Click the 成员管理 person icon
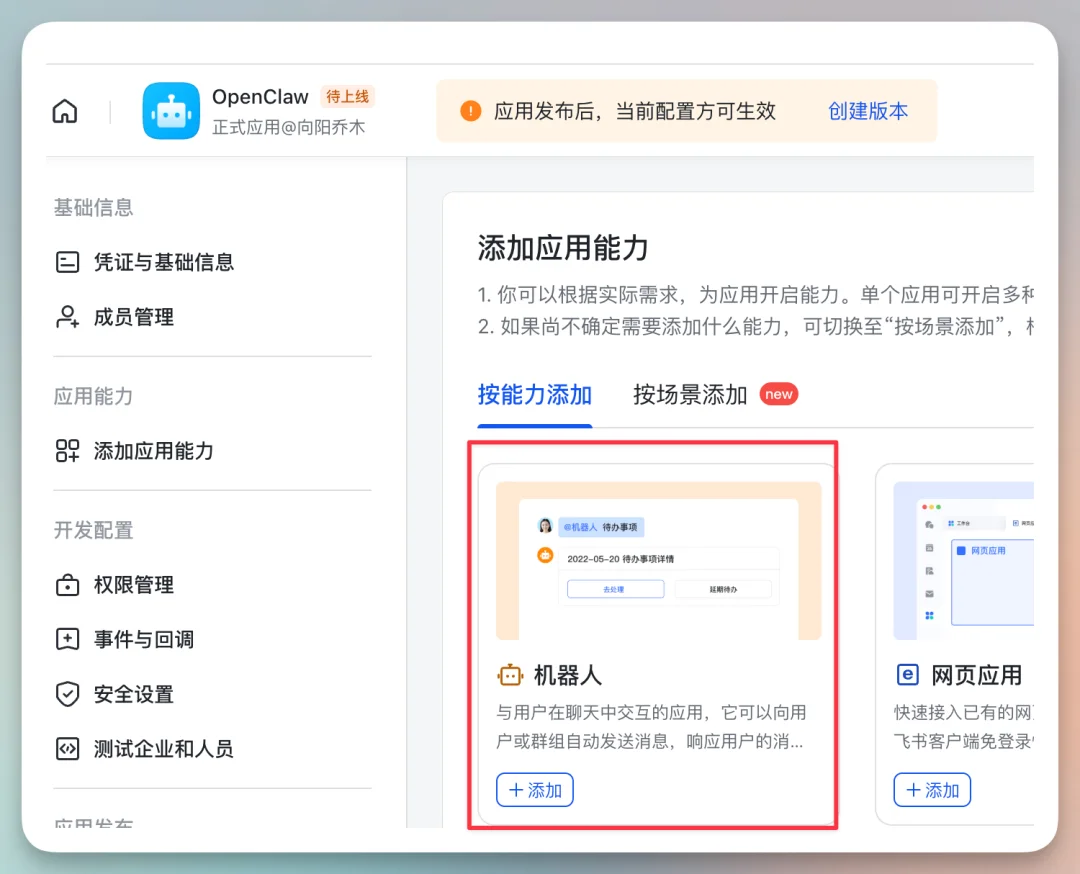 pyautogui.click(x=67, y=317)
